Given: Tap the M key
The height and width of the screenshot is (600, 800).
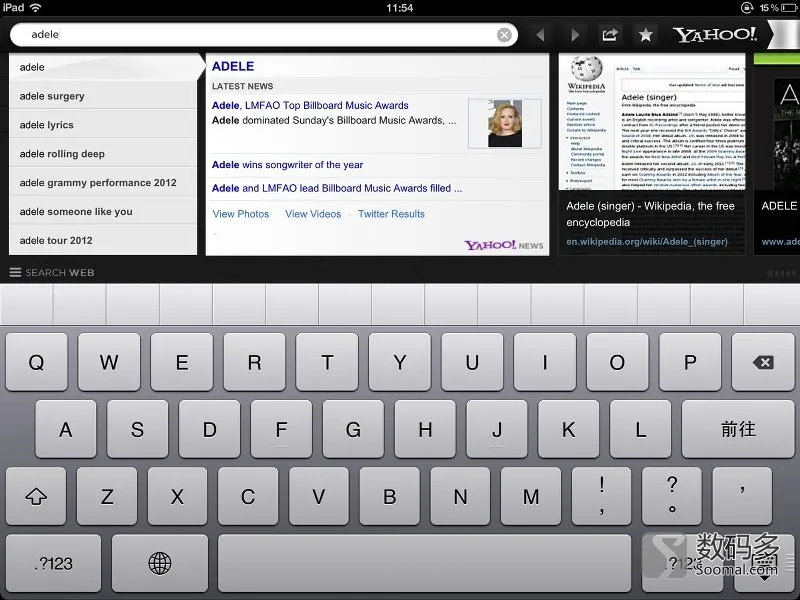Looking at the screenshot, I should pos(531,496).
